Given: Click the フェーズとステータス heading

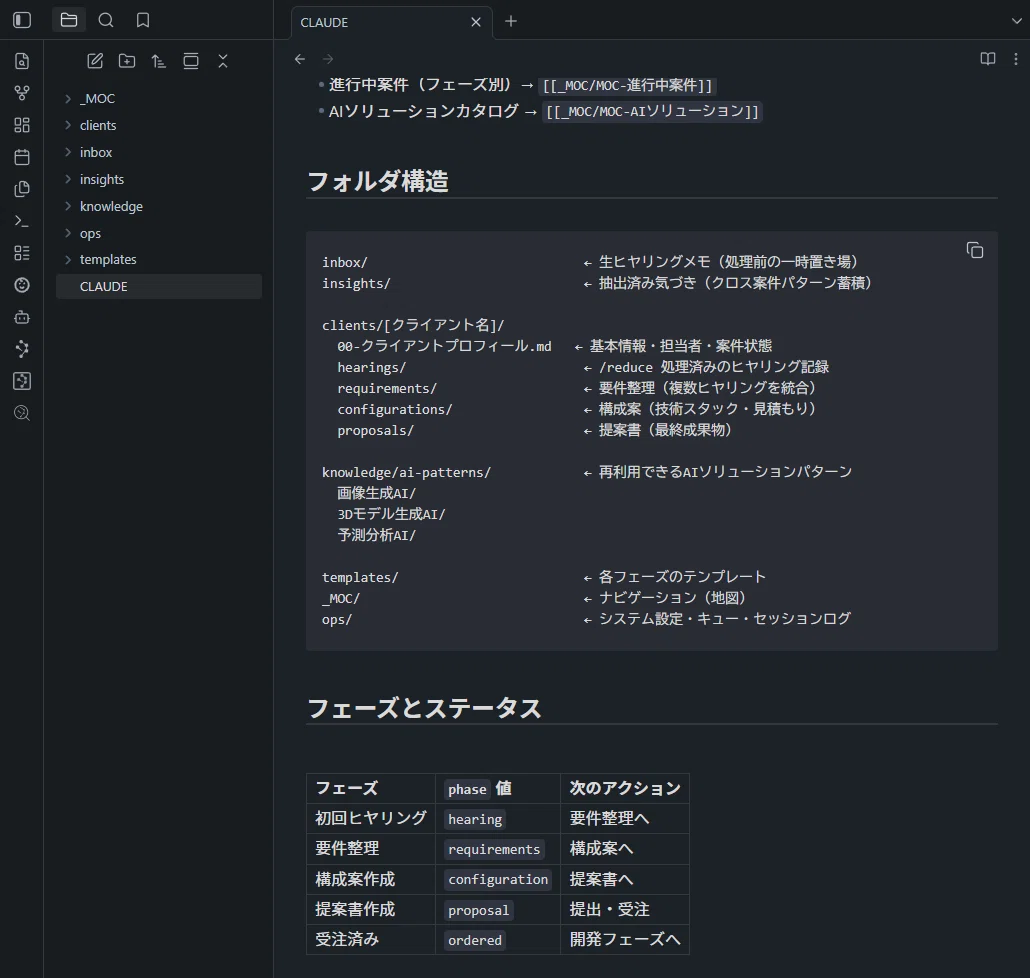Looking at the screenshot, I should (424, 708).
